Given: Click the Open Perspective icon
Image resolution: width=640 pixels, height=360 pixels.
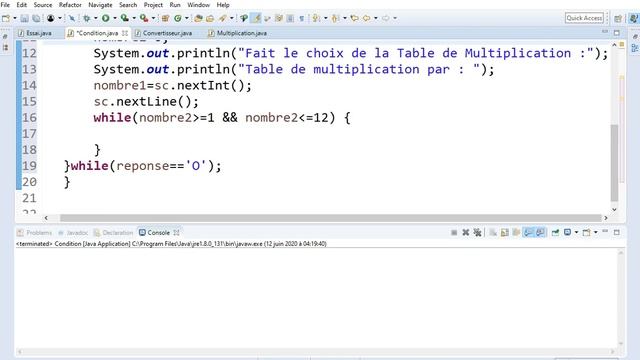Looking at the screenshot, I should (x=618, y=18).
